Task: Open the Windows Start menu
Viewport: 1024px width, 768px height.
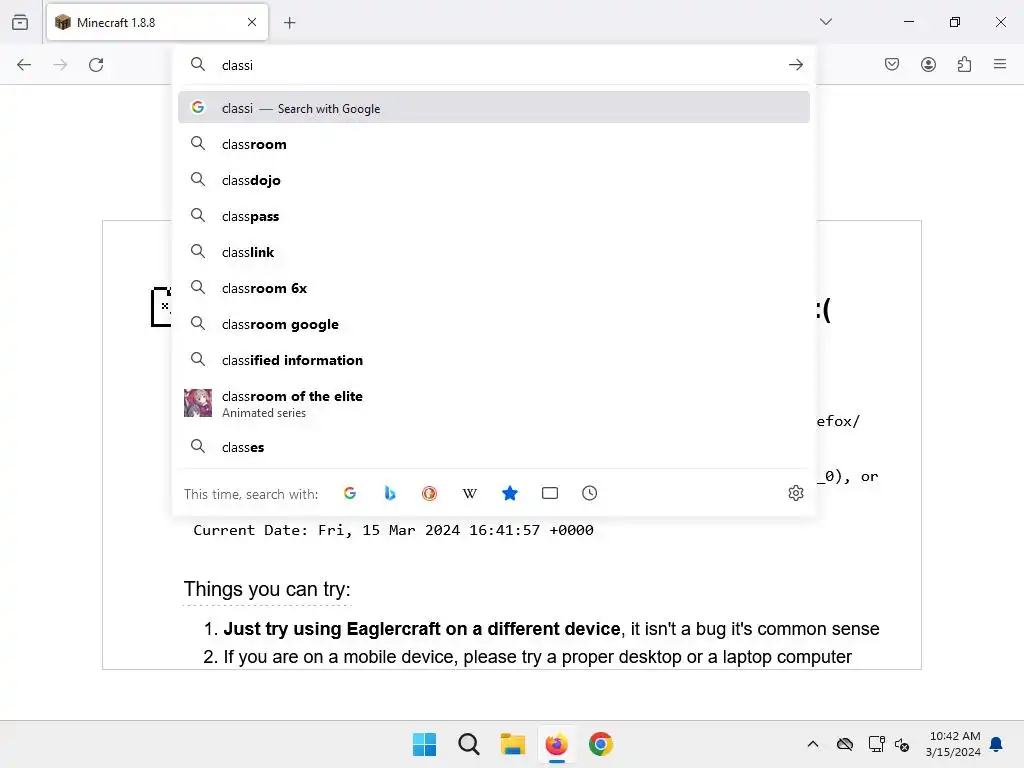Action: tap(424, 744)
